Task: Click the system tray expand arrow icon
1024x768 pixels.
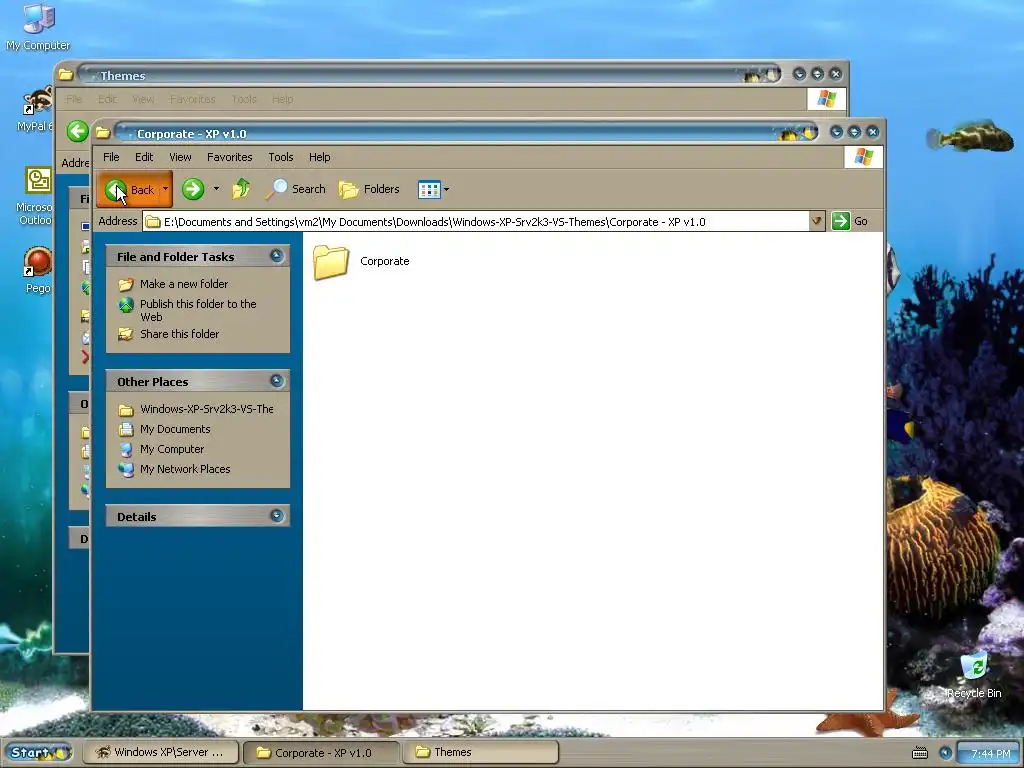Action: [x=945, y=753]
